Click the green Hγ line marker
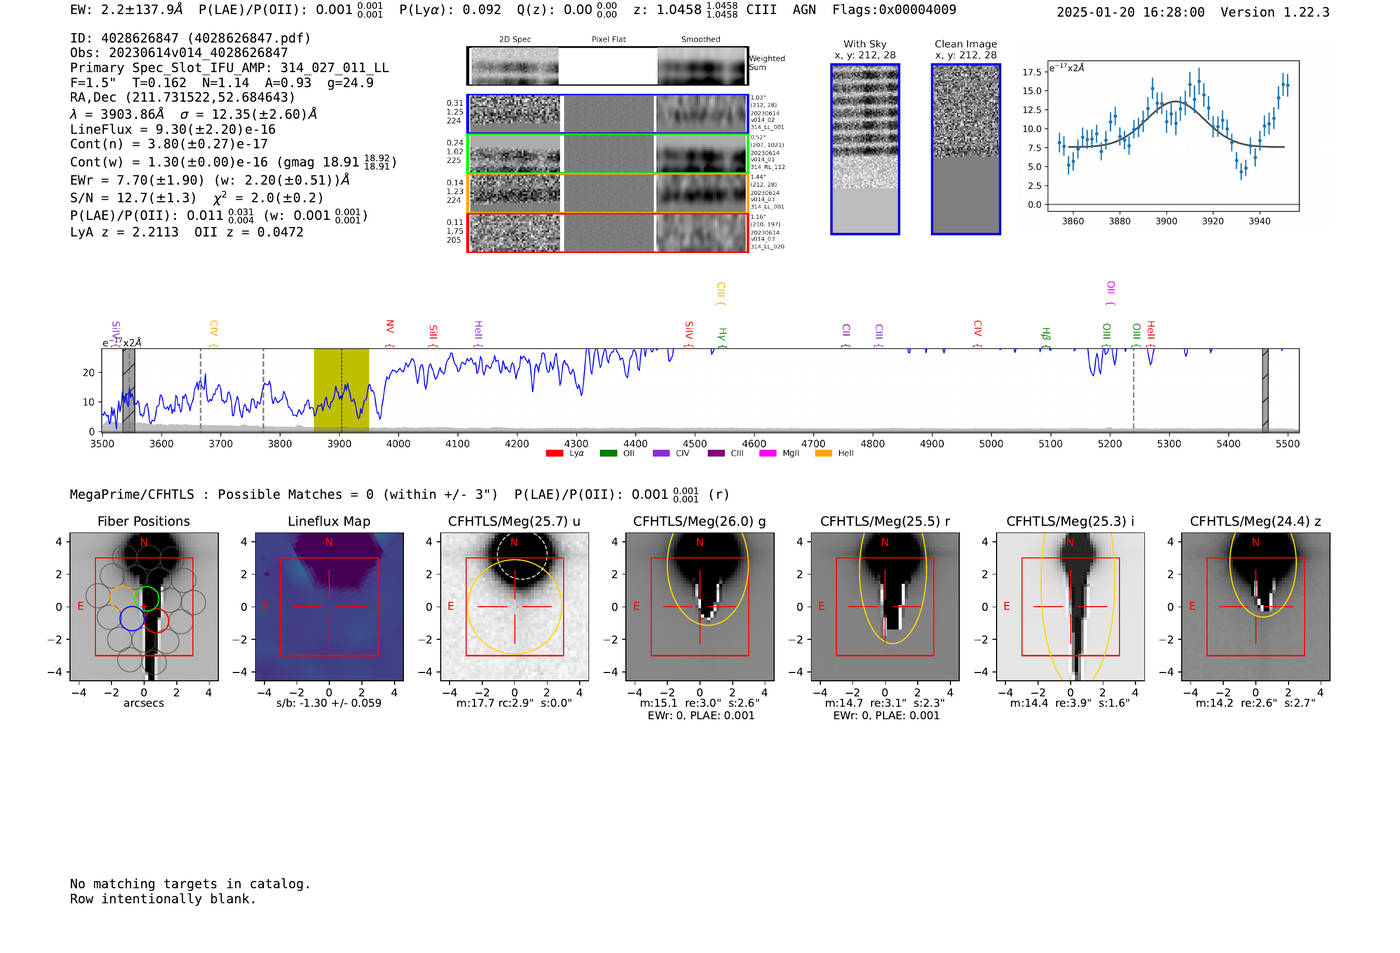The height and width of the screenshot is (953, 1400). click(x=722, y=338)
